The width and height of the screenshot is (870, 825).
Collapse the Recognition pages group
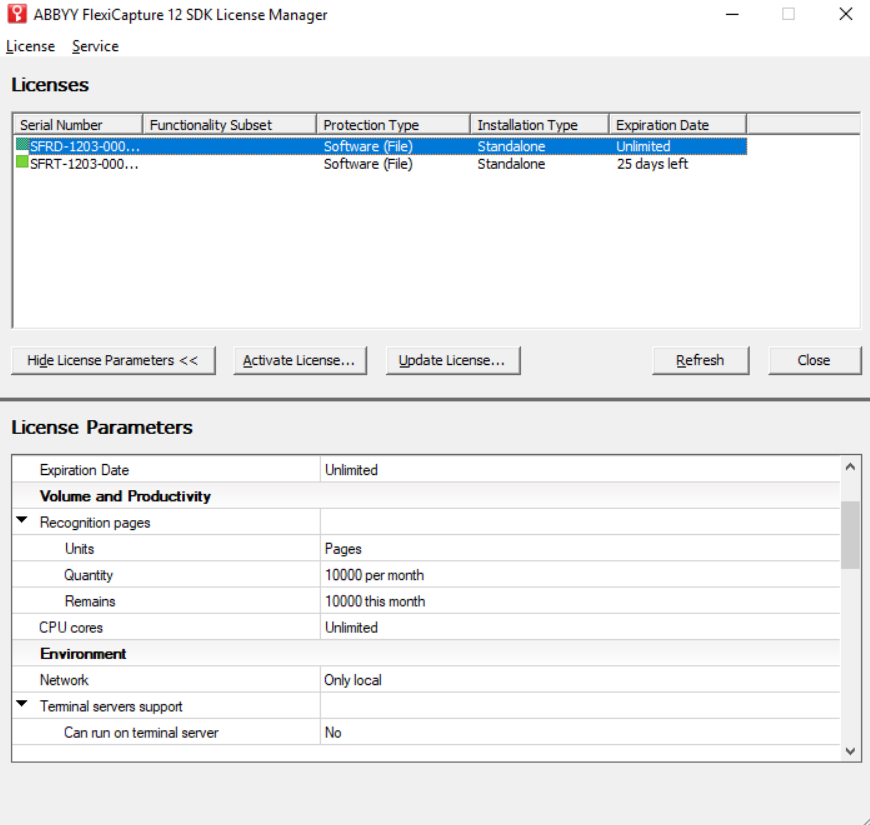pos(22,520)
